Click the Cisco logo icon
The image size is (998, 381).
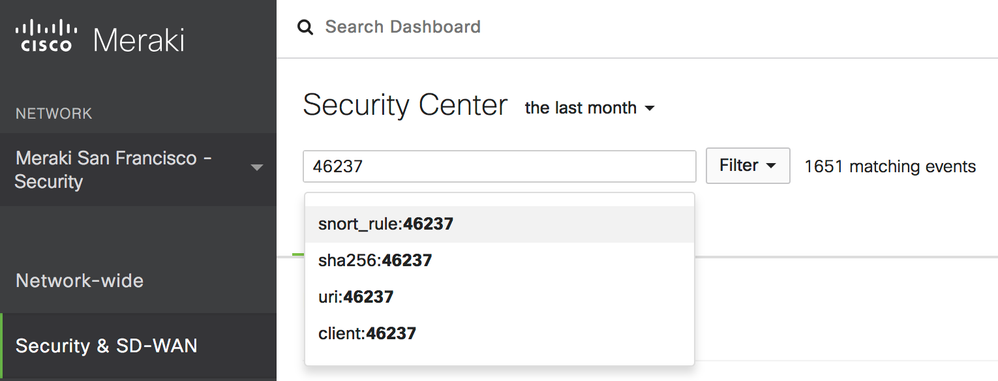point(46,36)
